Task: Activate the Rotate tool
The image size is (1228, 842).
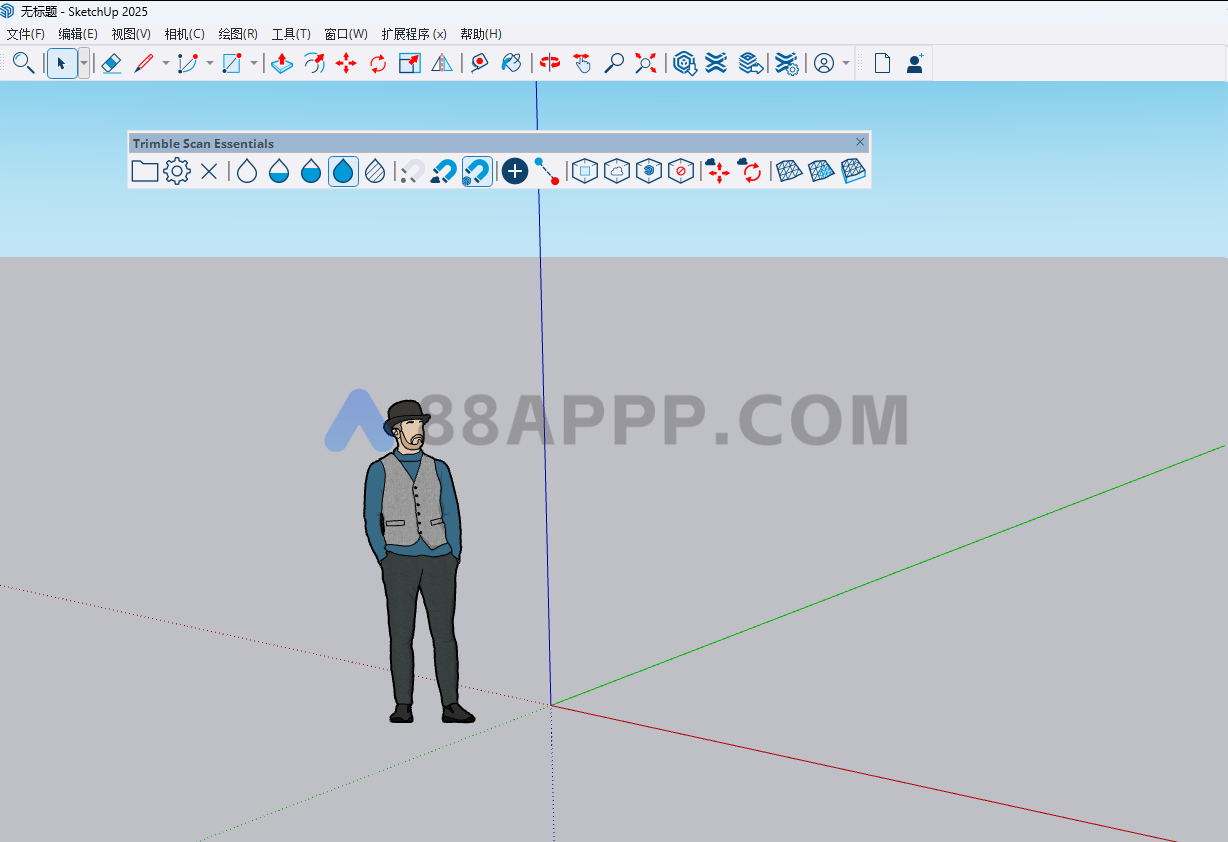Action: point(378,63)
